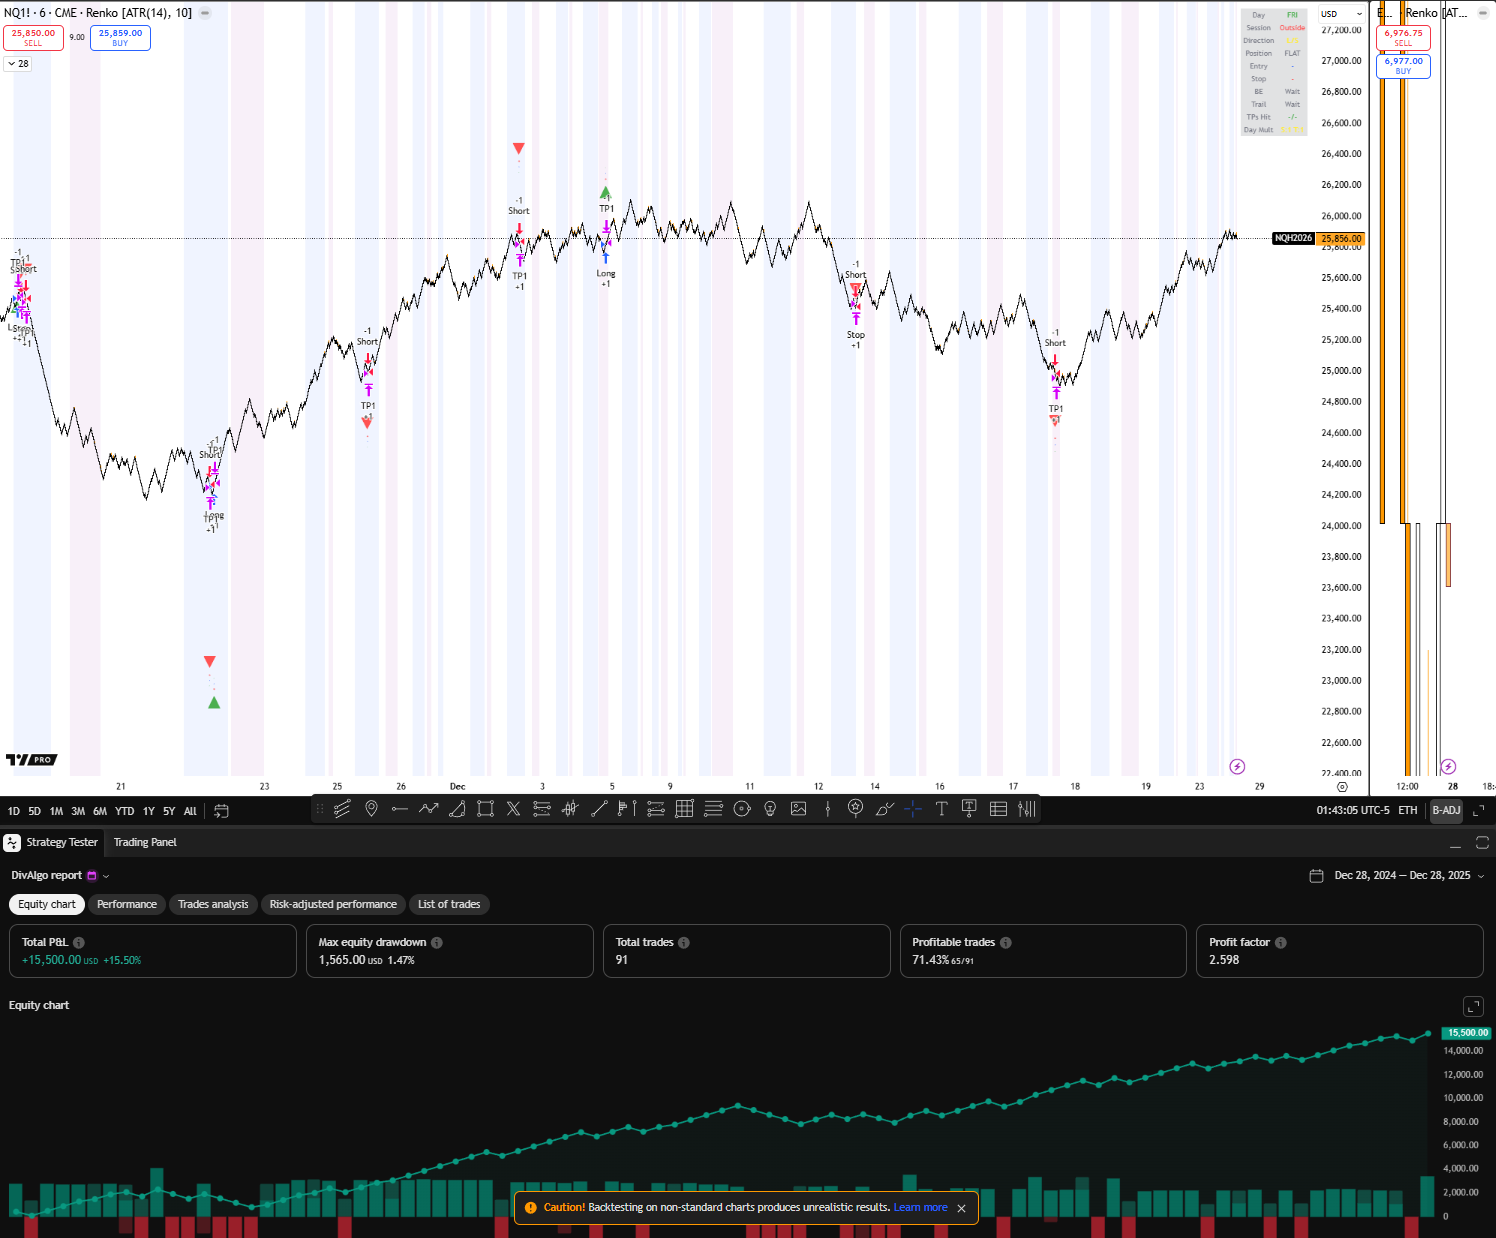This screenshot has height=1238, width=1496.
Task: Open the USD currency dropdown
Action: [x=1341, y=13]
